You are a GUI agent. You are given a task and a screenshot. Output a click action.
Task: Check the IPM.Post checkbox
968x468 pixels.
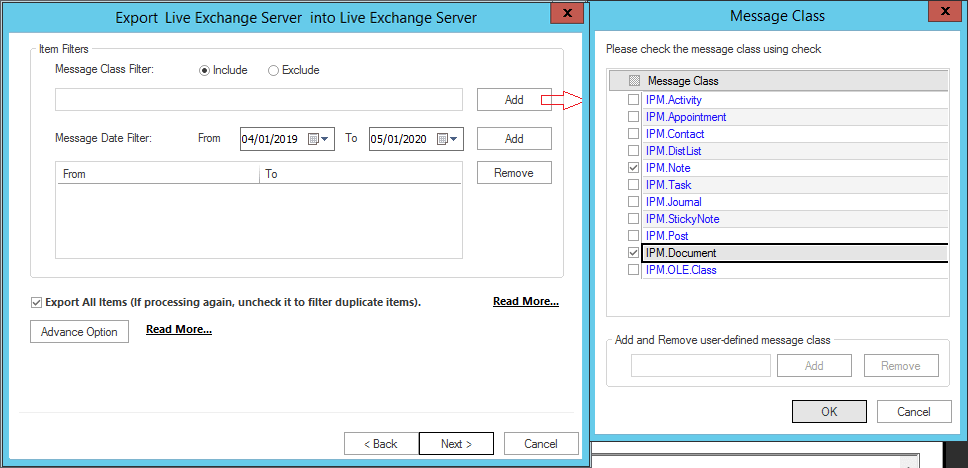633,235
